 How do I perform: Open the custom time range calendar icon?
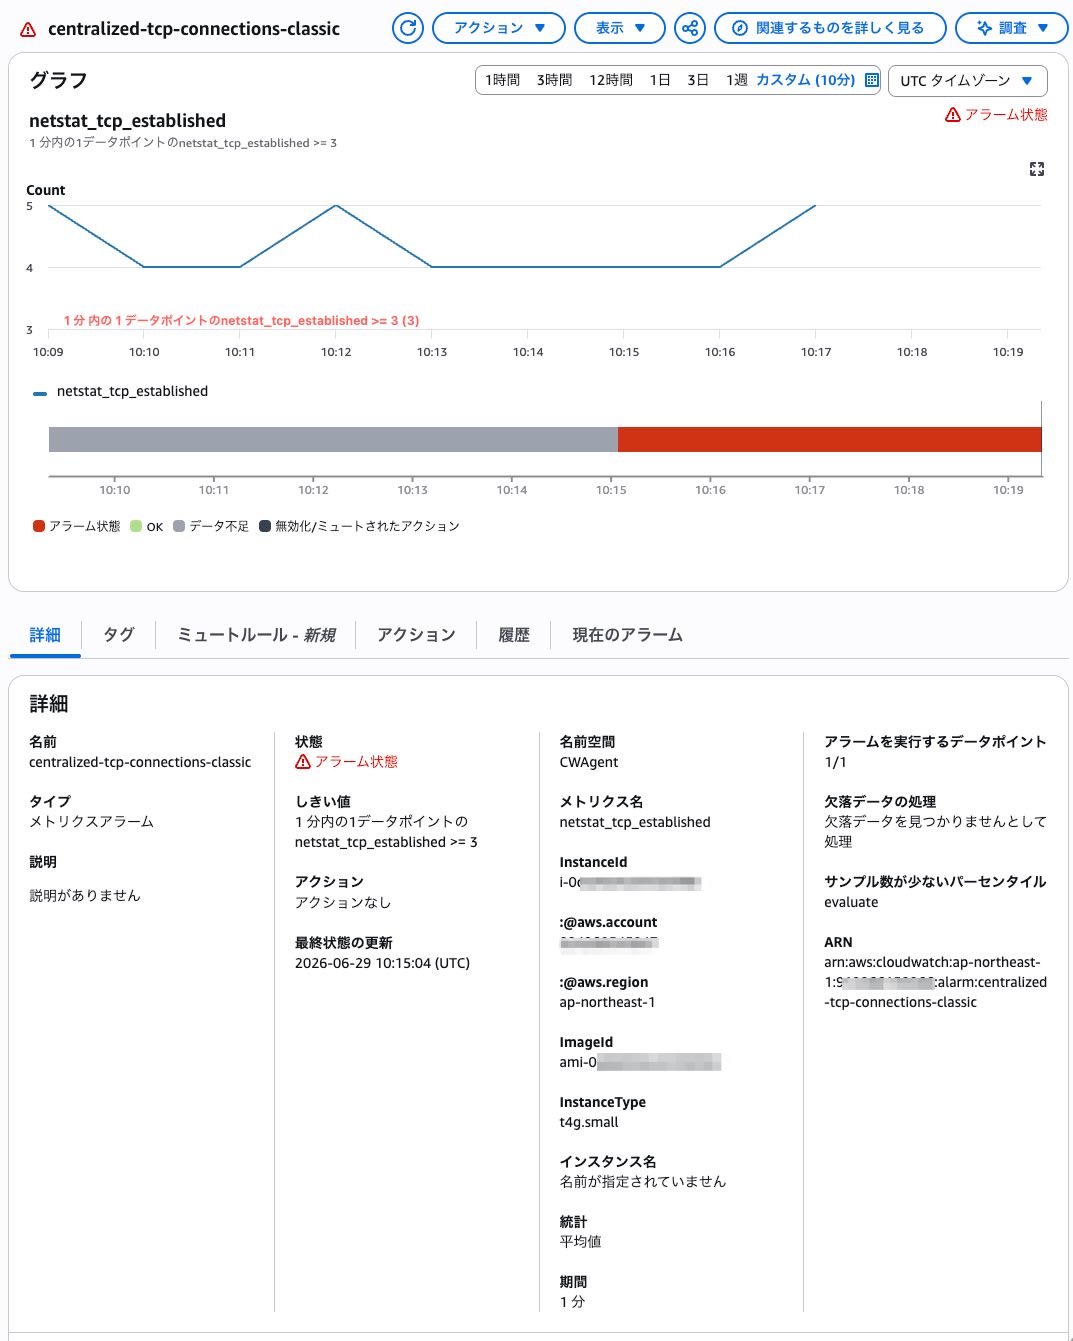pos(872,80)
